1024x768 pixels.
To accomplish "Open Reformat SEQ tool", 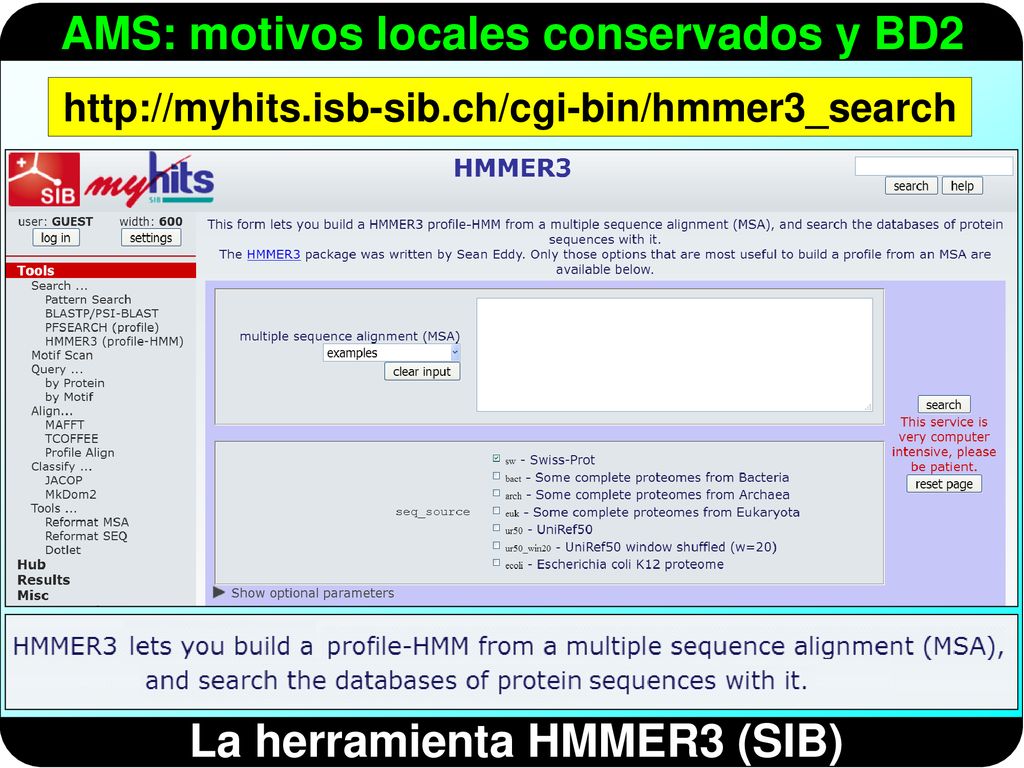I will (86, 536).
